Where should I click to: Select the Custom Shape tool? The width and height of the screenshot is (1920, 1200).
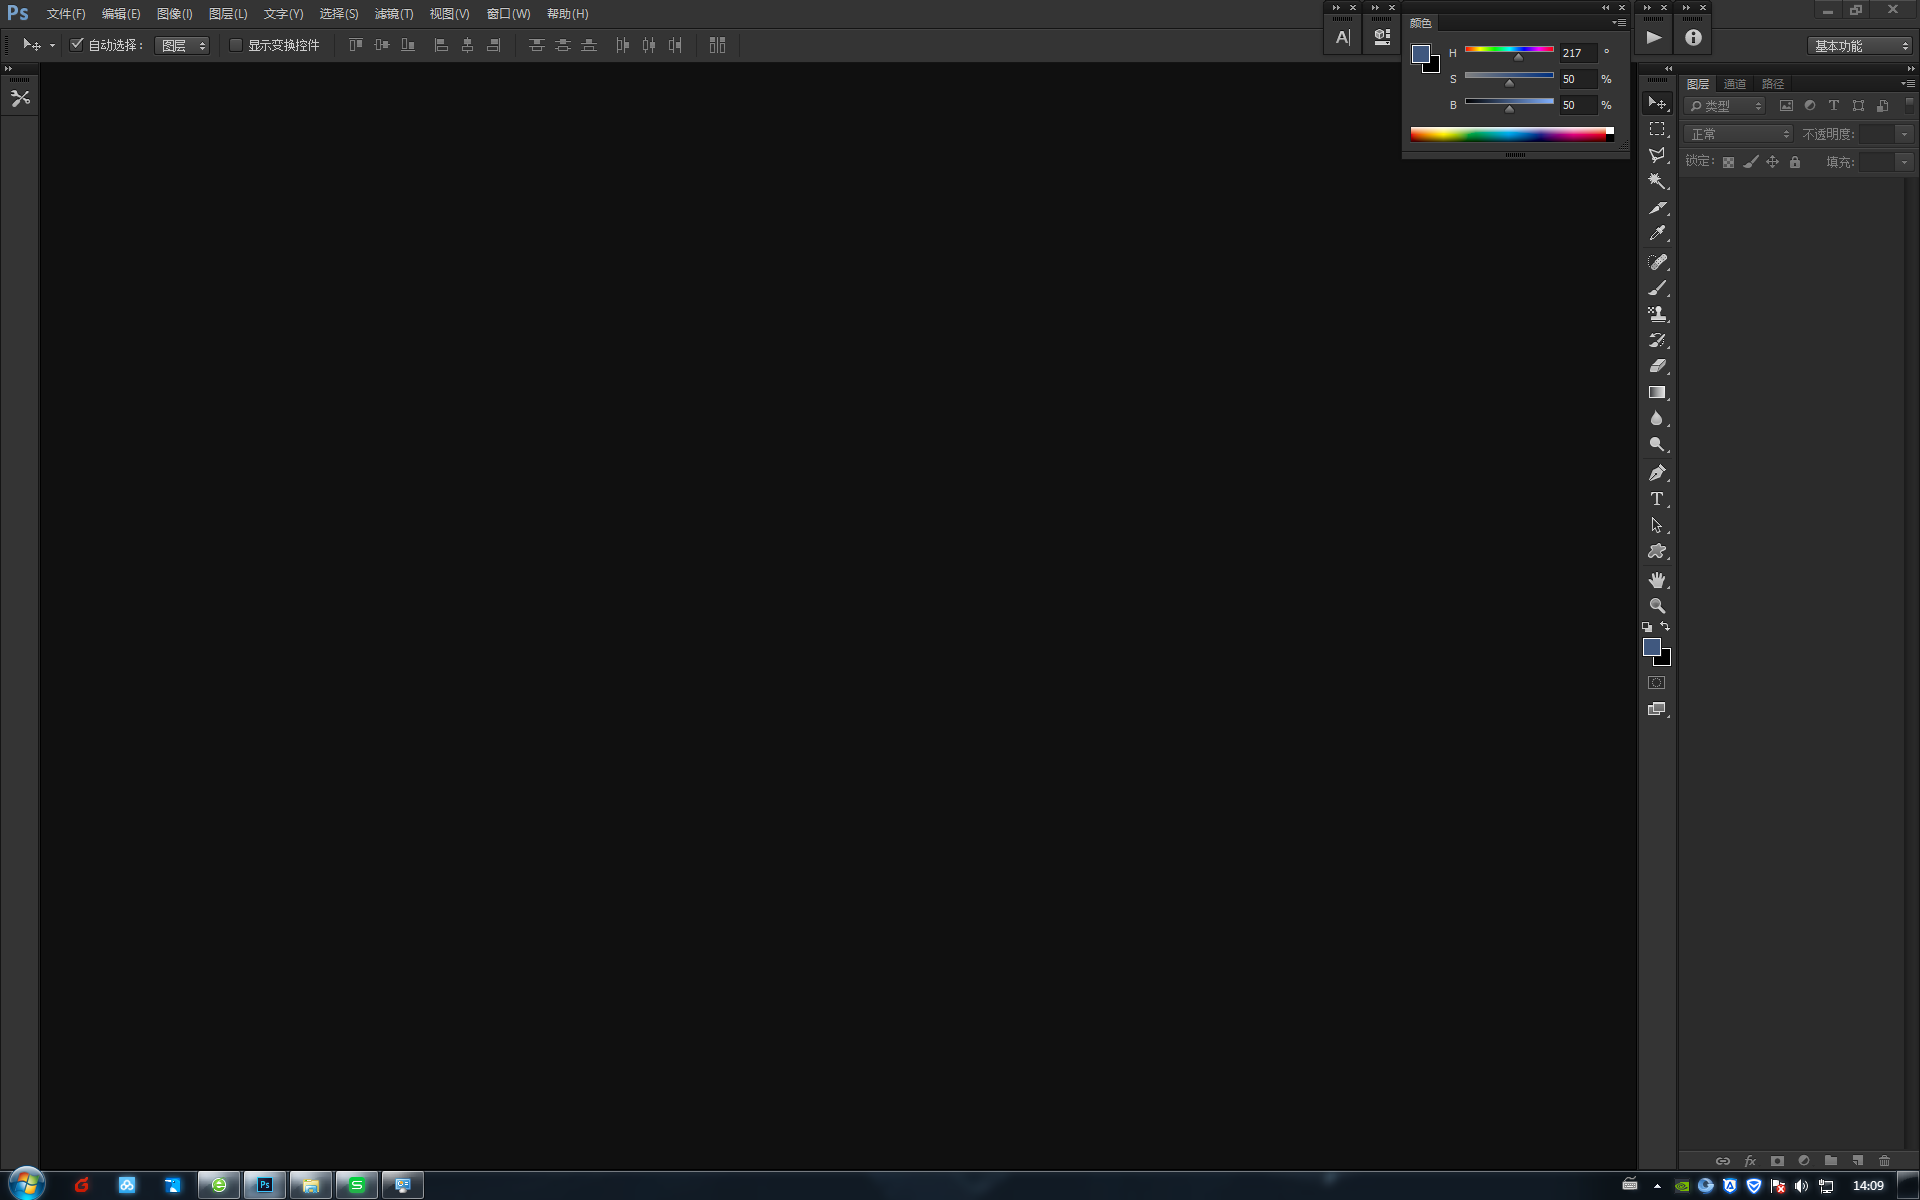tap(1657, 551)
